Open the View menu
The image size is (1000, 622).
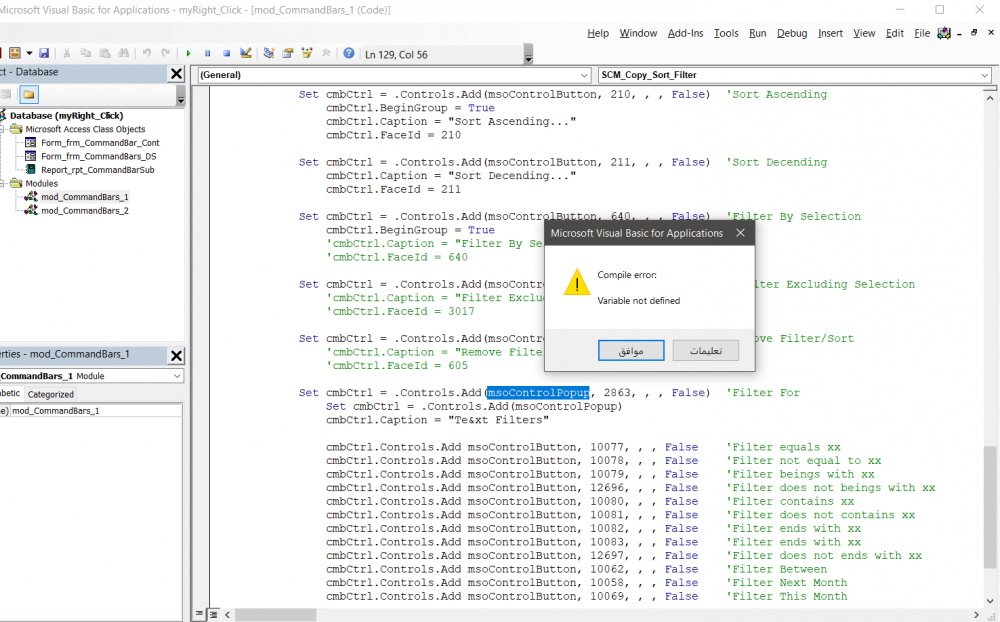click(864, 33)
